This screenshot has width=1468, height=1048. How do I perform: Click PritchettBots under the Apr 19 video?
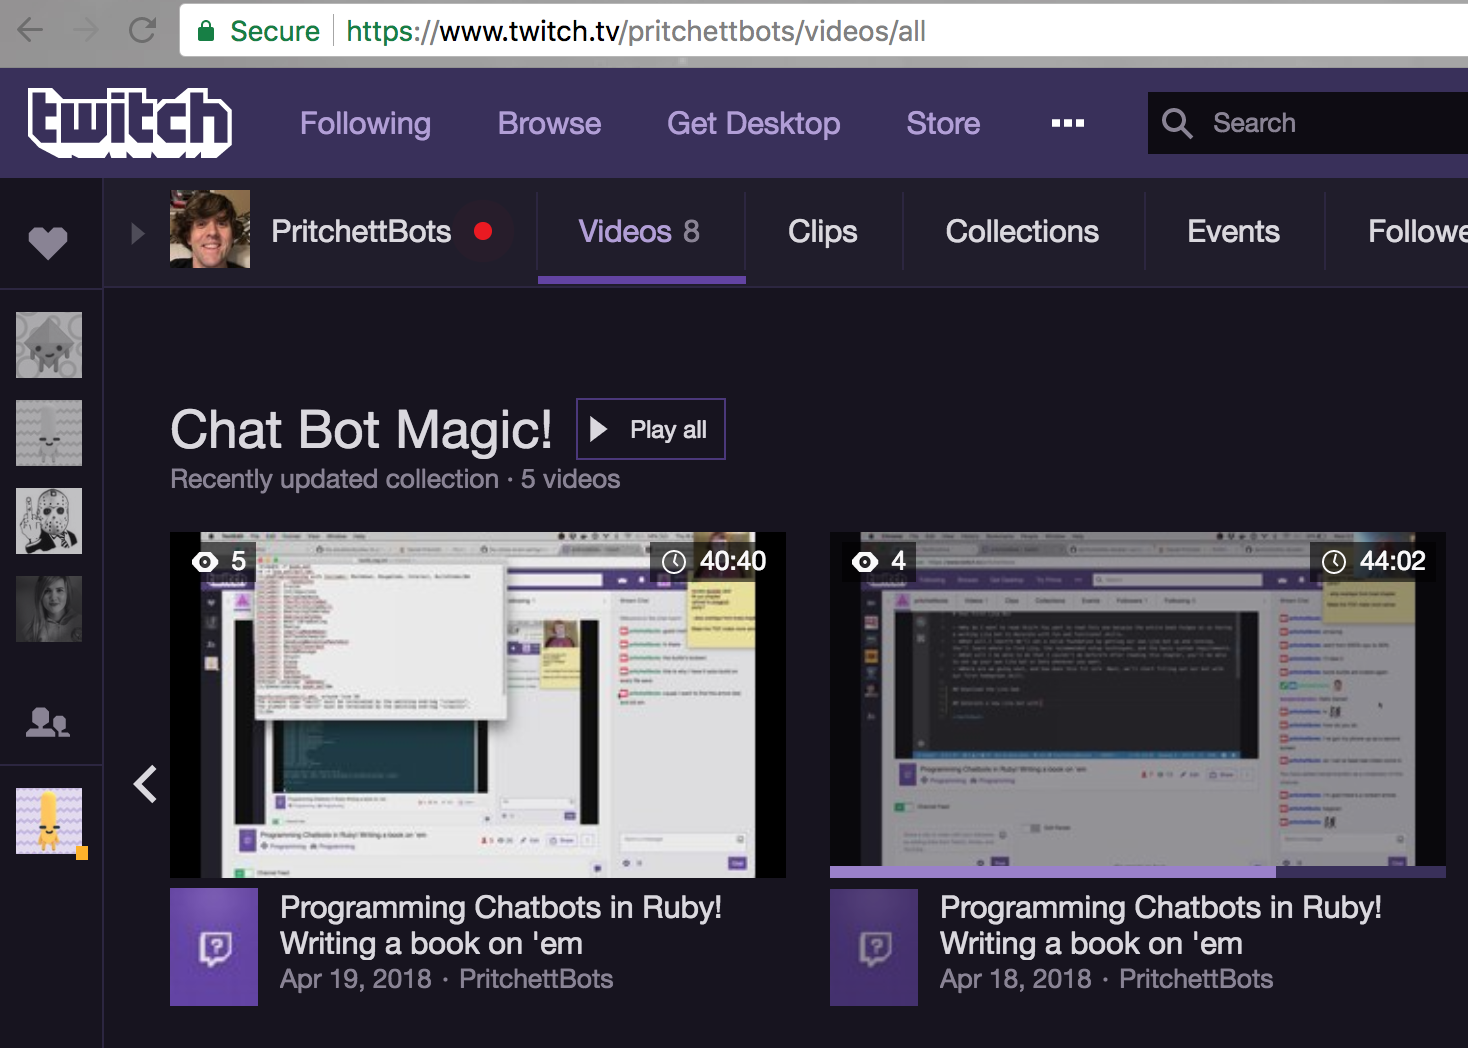(x=536, y=979)
